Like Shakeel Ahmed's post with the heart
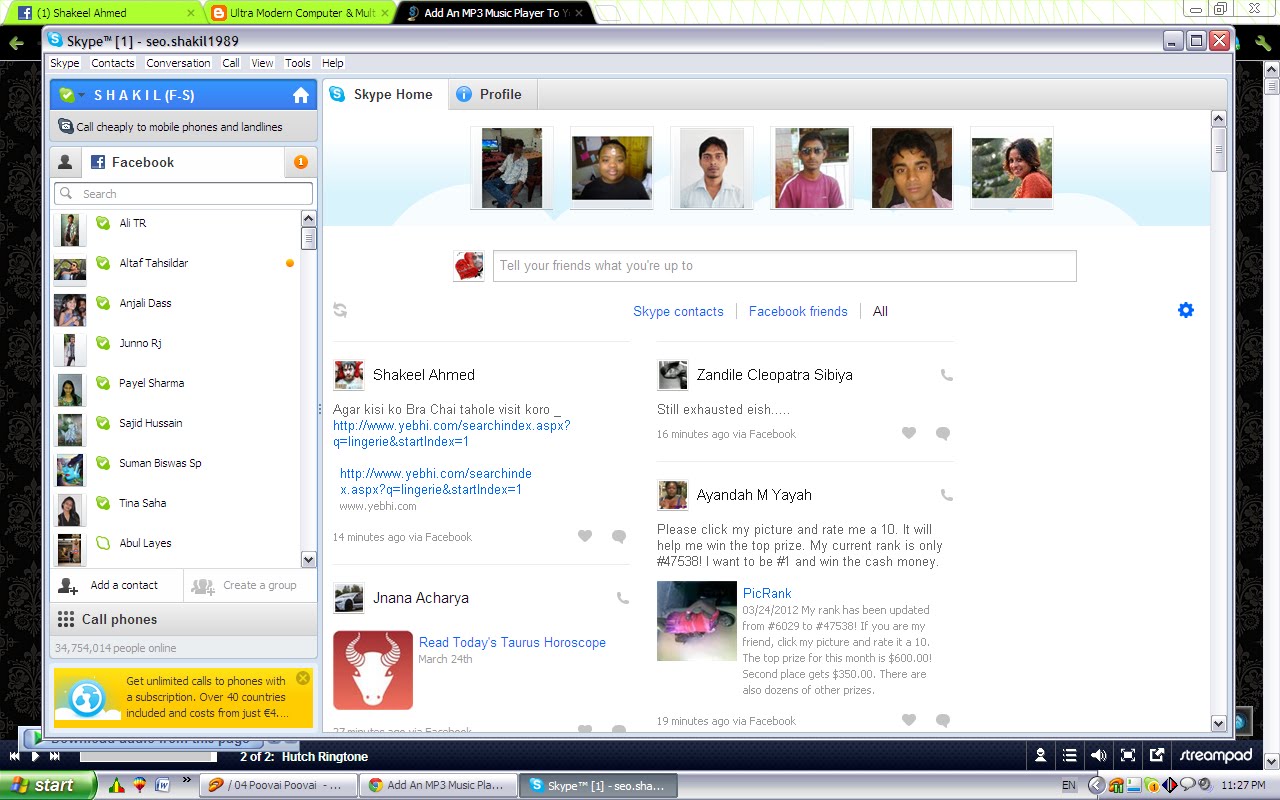This screenshot has width=1280, height=800. (x=585, y=536)
